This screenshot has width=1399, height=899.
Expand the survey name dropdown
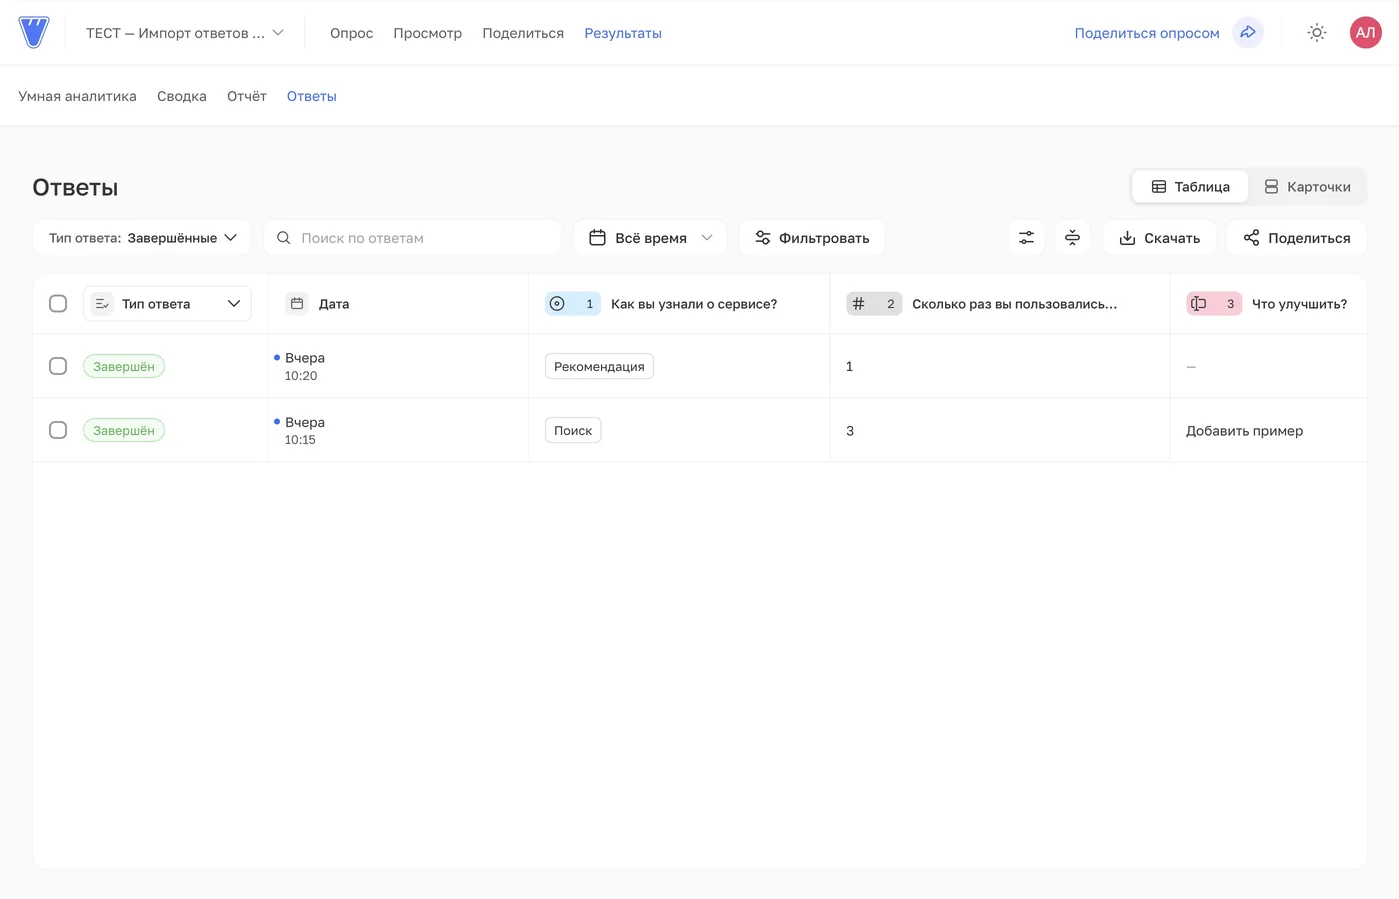[185, 33]
